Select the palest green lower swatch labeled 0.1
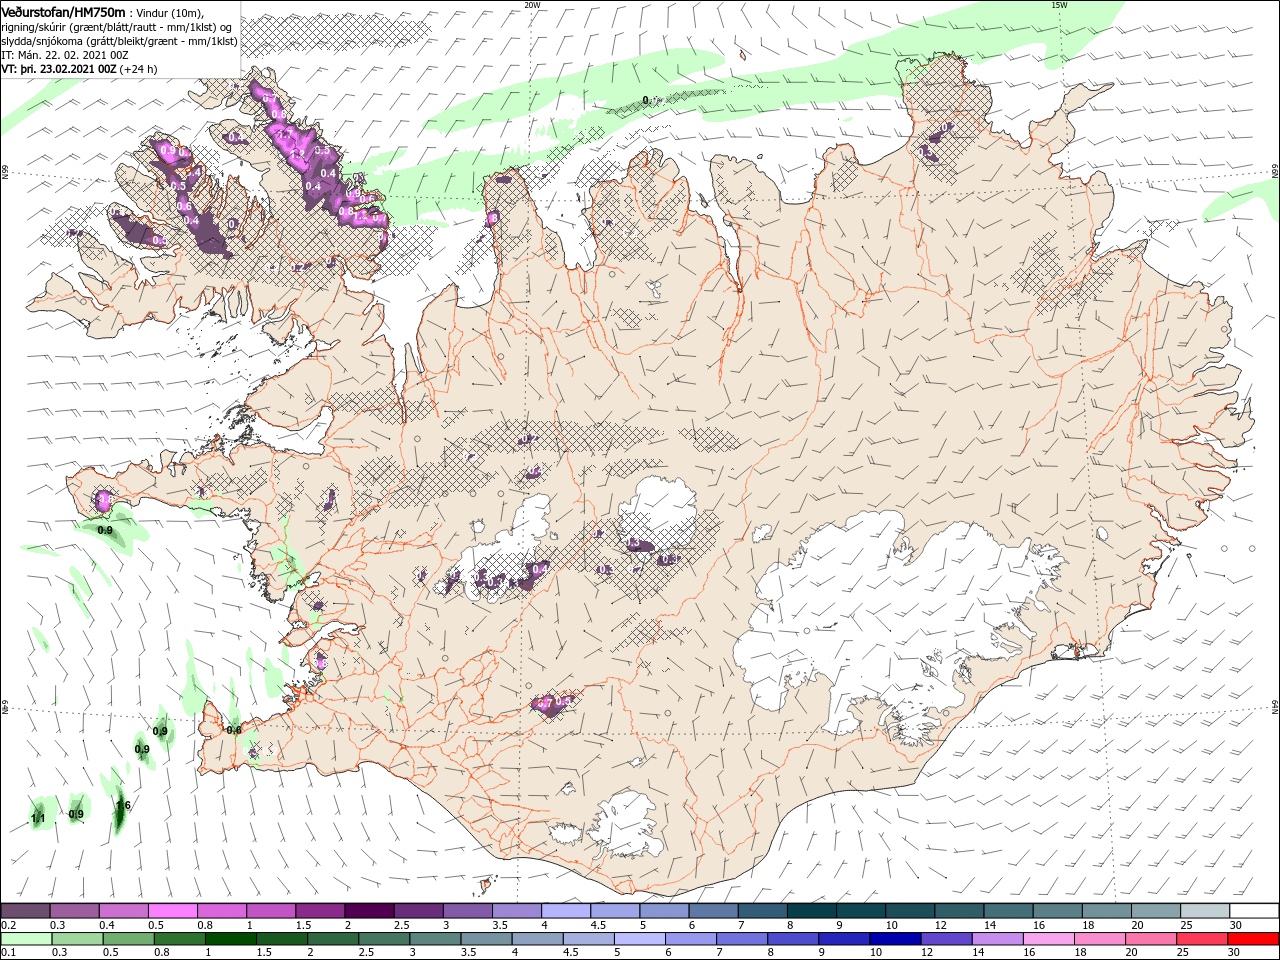 click(x=26, y=939)
